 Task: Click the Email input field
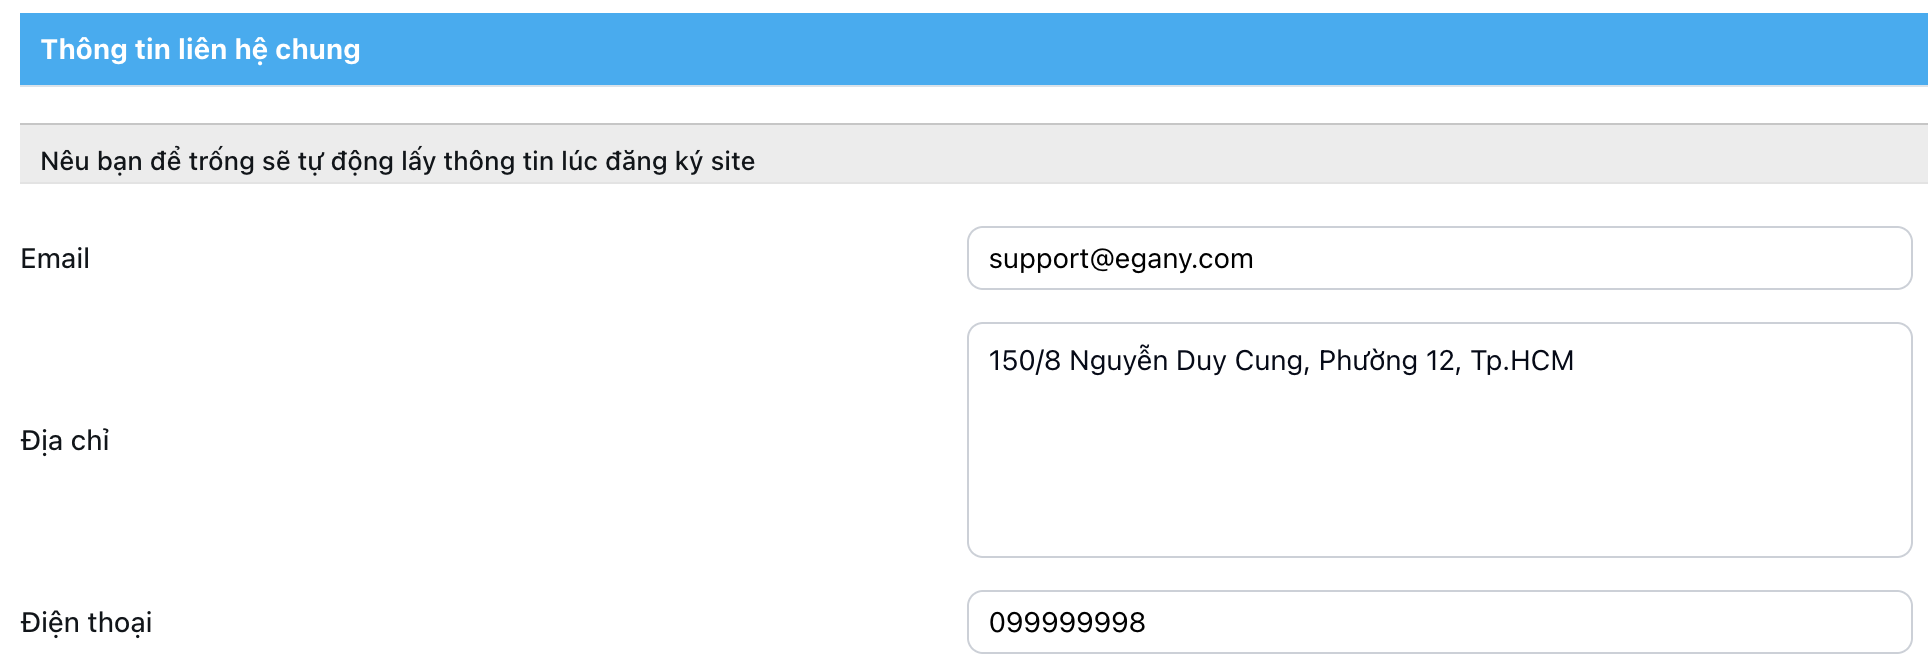(1438, 258)
